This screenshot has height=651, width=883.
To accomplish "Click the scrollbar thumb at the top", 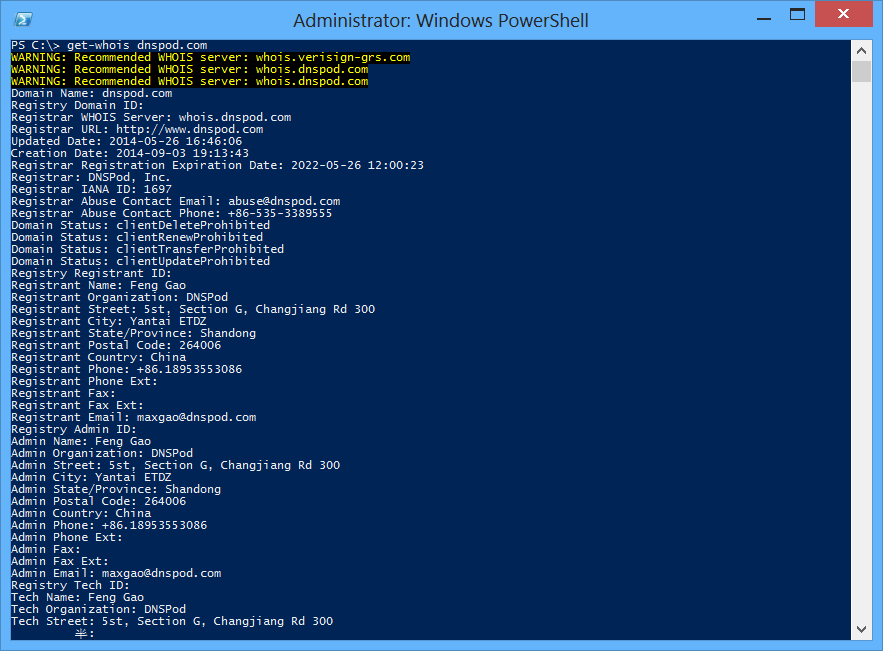I will 861,72.
